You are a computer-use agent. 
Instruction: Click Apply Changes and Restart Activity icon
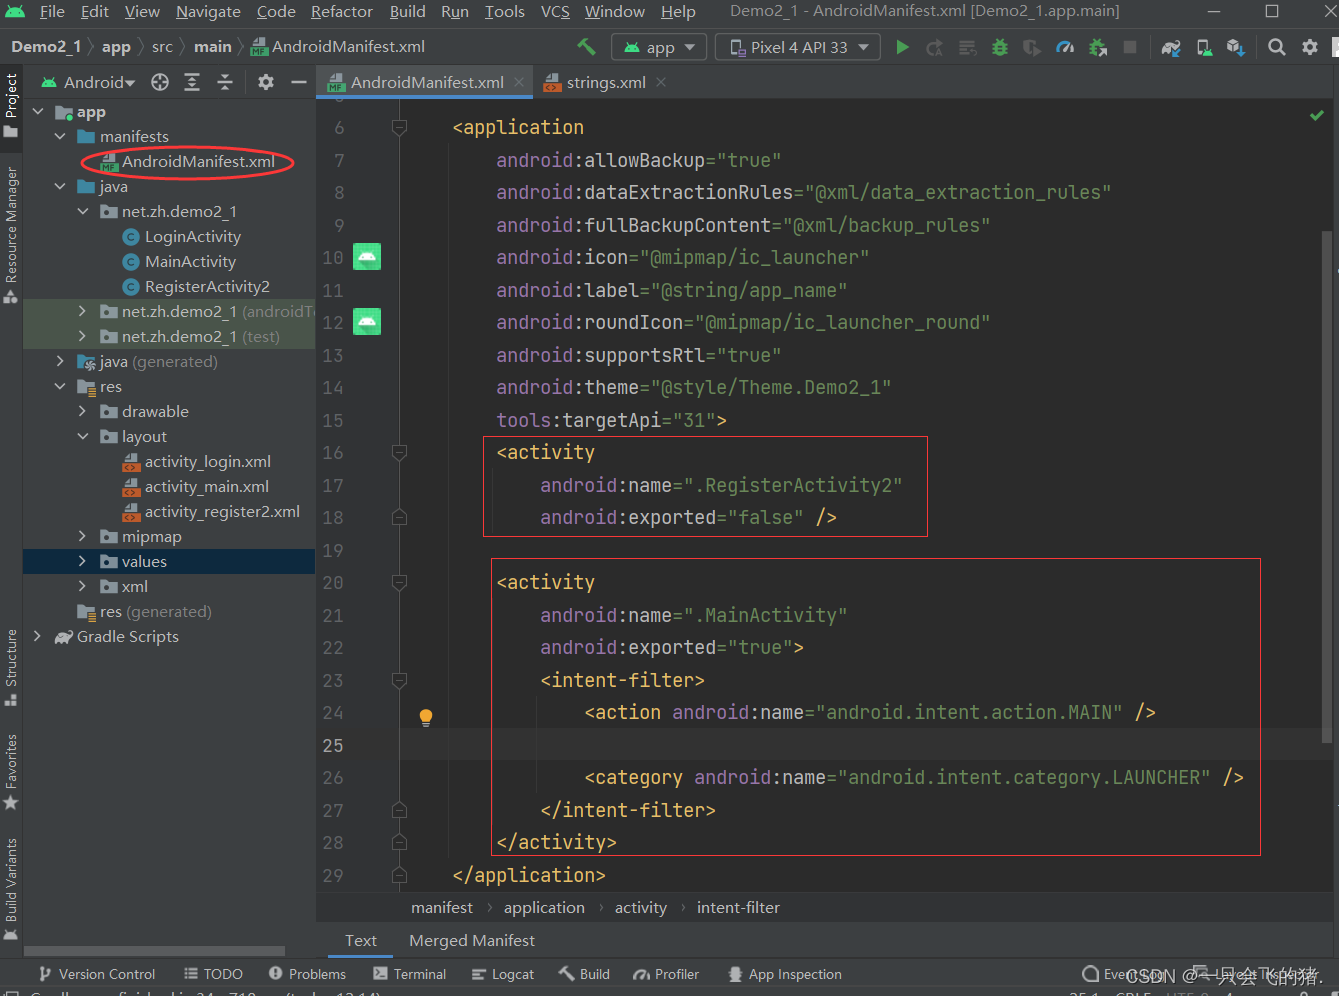pyautogui.click(x=934, y=47)
